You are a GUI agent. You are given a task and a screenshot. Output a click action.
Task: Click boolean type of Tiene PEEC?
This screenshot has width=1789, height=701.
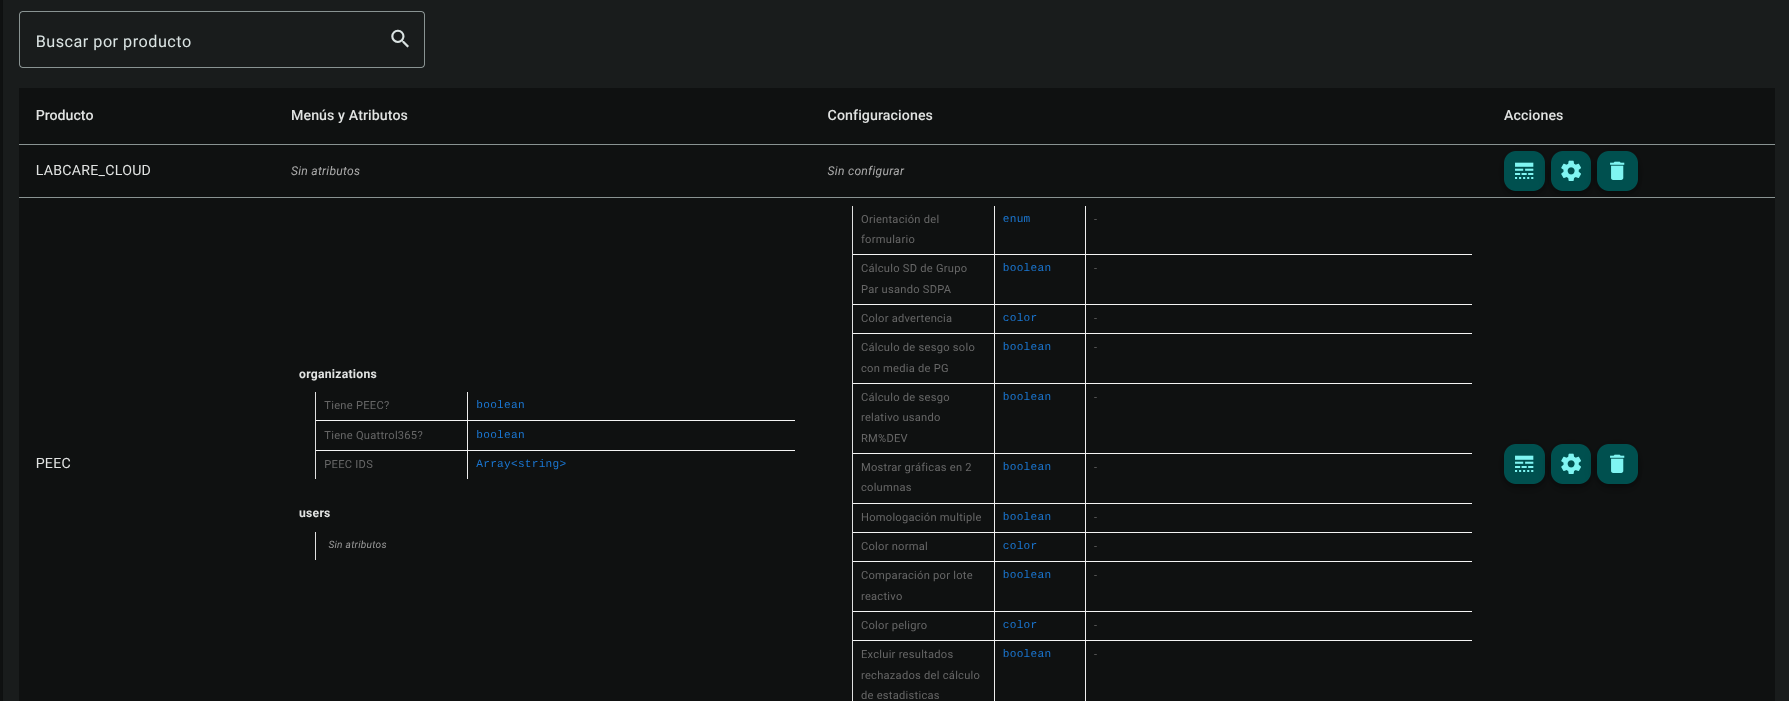tap(500, 405)
